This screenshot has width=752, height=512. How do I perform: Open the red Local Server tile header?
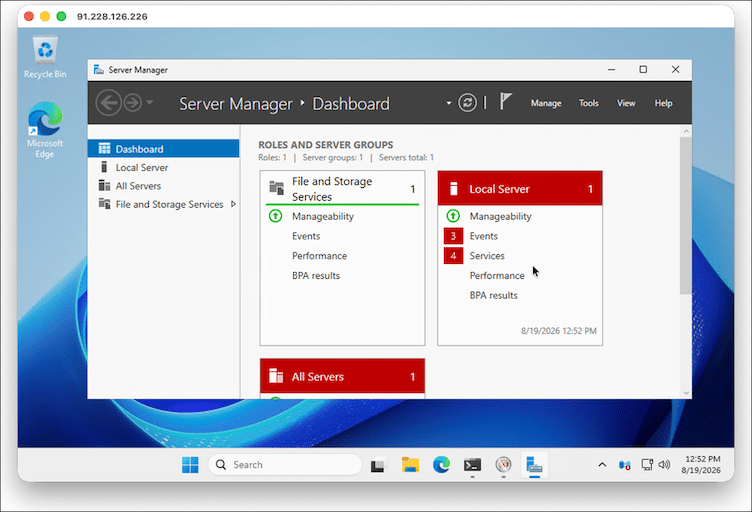click(520, 188)
